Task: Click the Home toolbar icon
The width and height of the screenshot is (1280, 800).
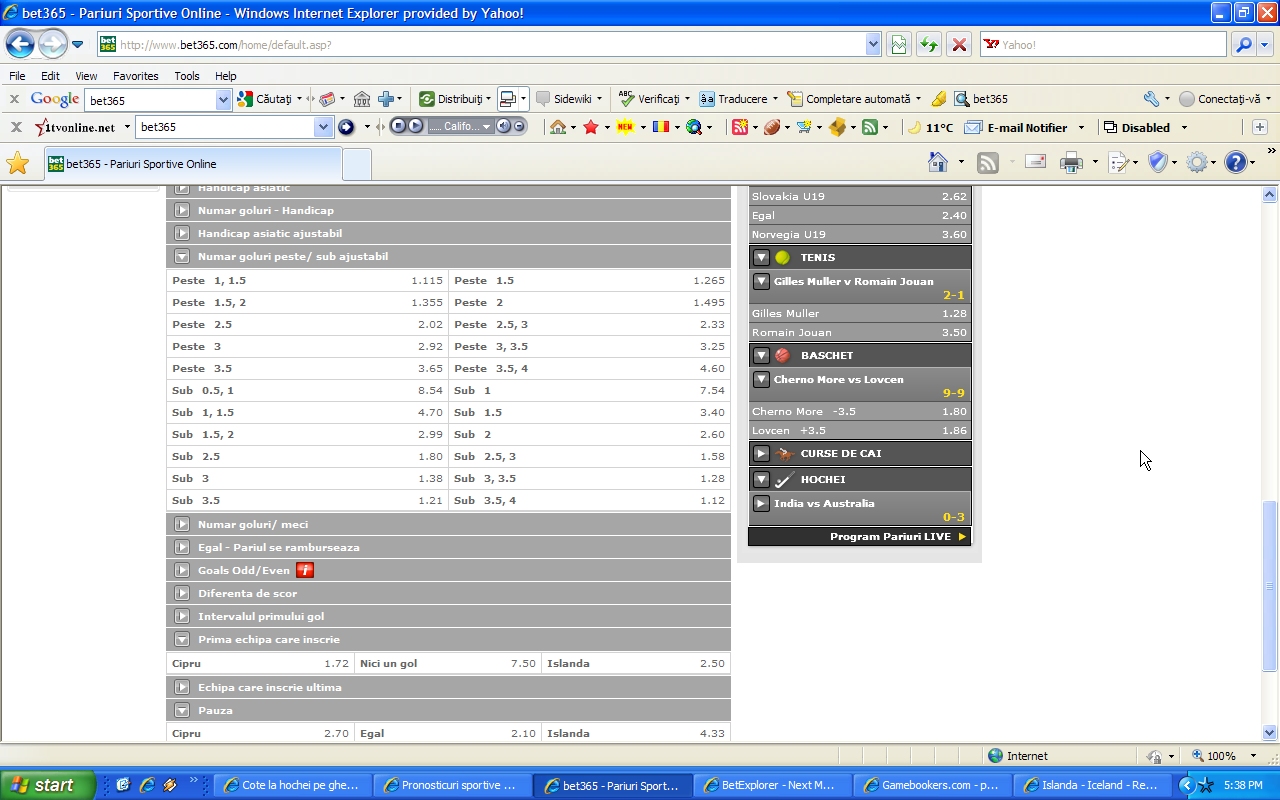Action: (x=937, y=162)
